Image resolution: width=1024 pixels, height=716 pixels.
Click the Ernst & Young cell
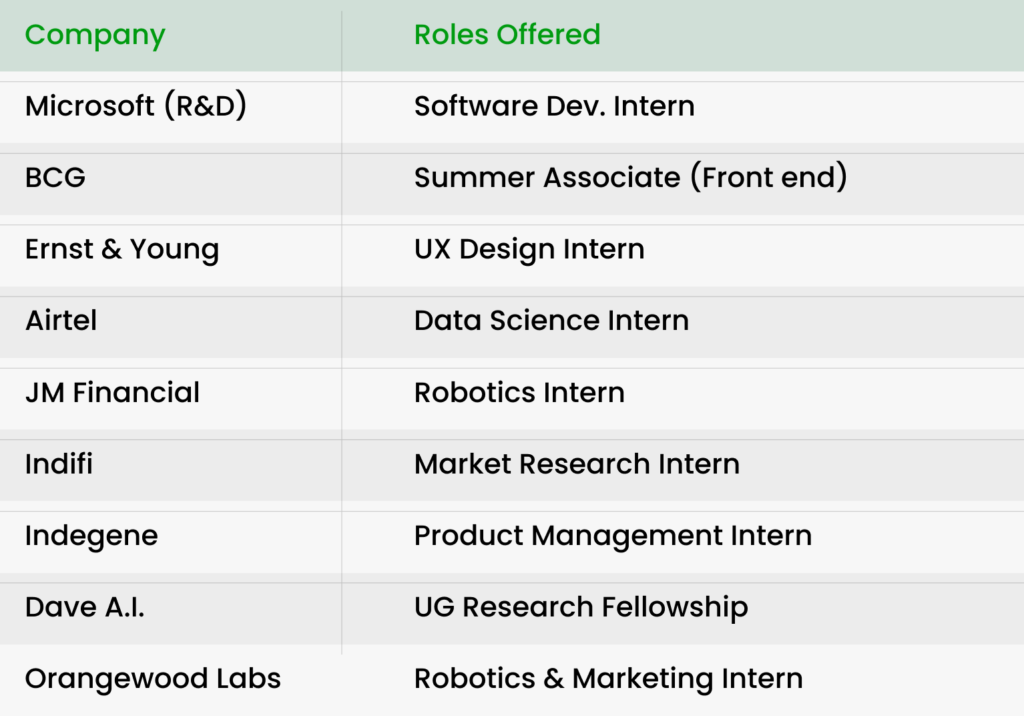tap(122, 250)
